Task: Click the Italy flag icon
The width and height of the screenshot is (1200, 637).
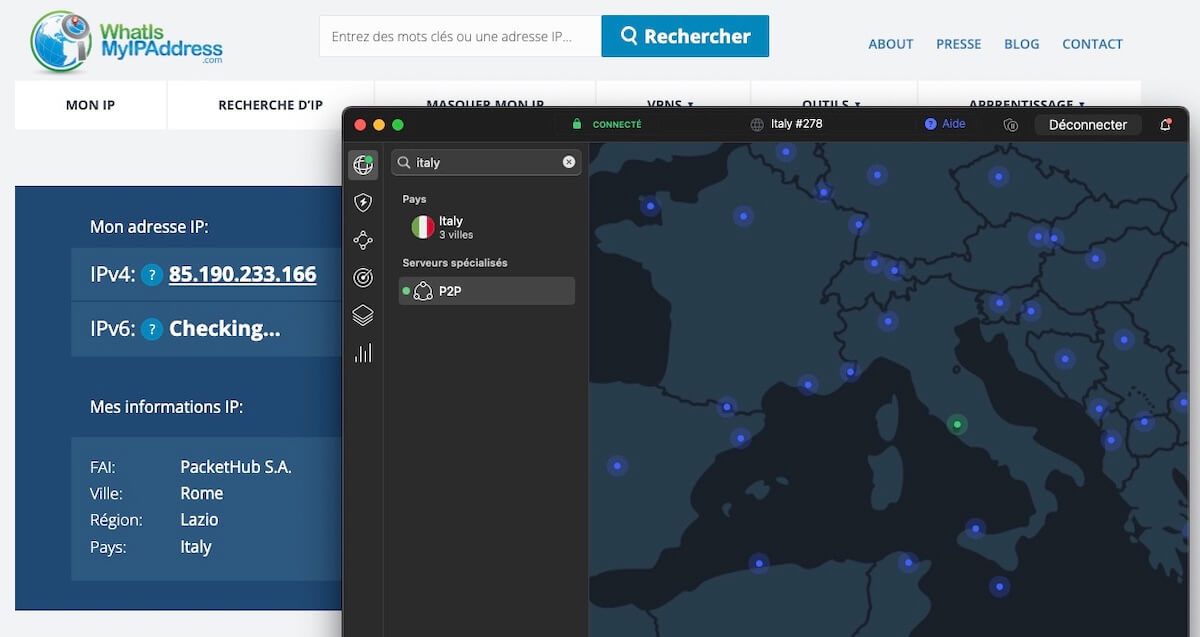Action: [423, 227]
